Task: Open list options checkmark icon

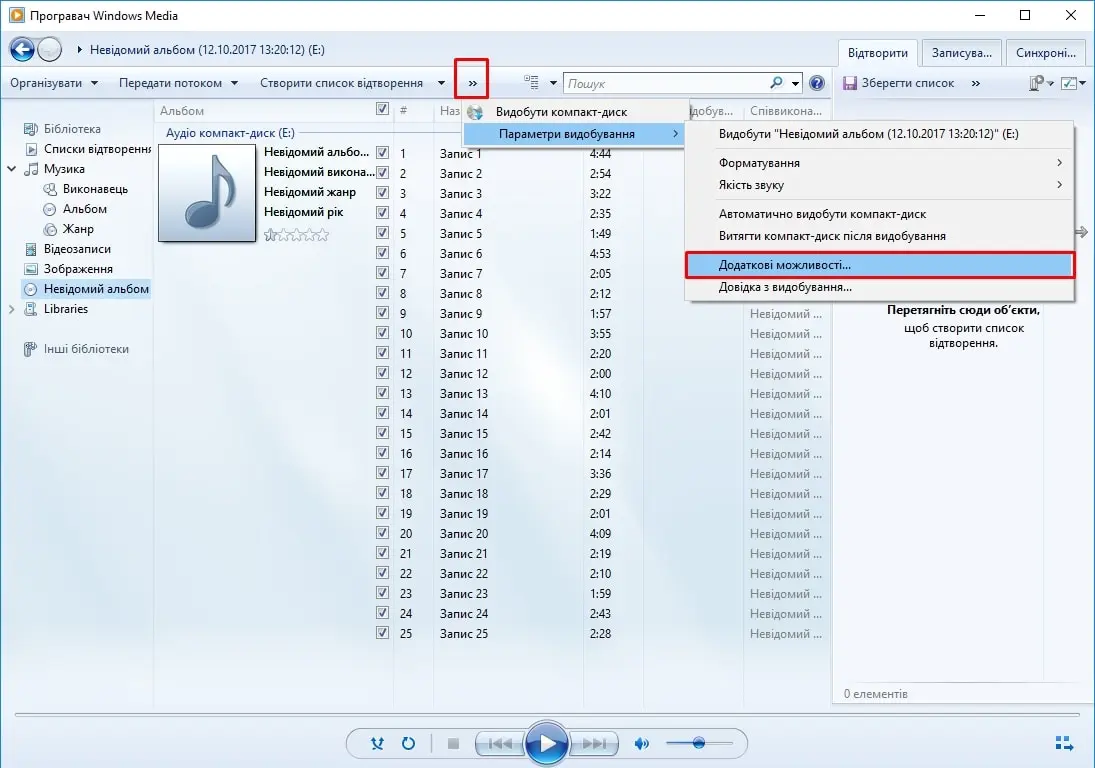Action: tap(1073, 83)
